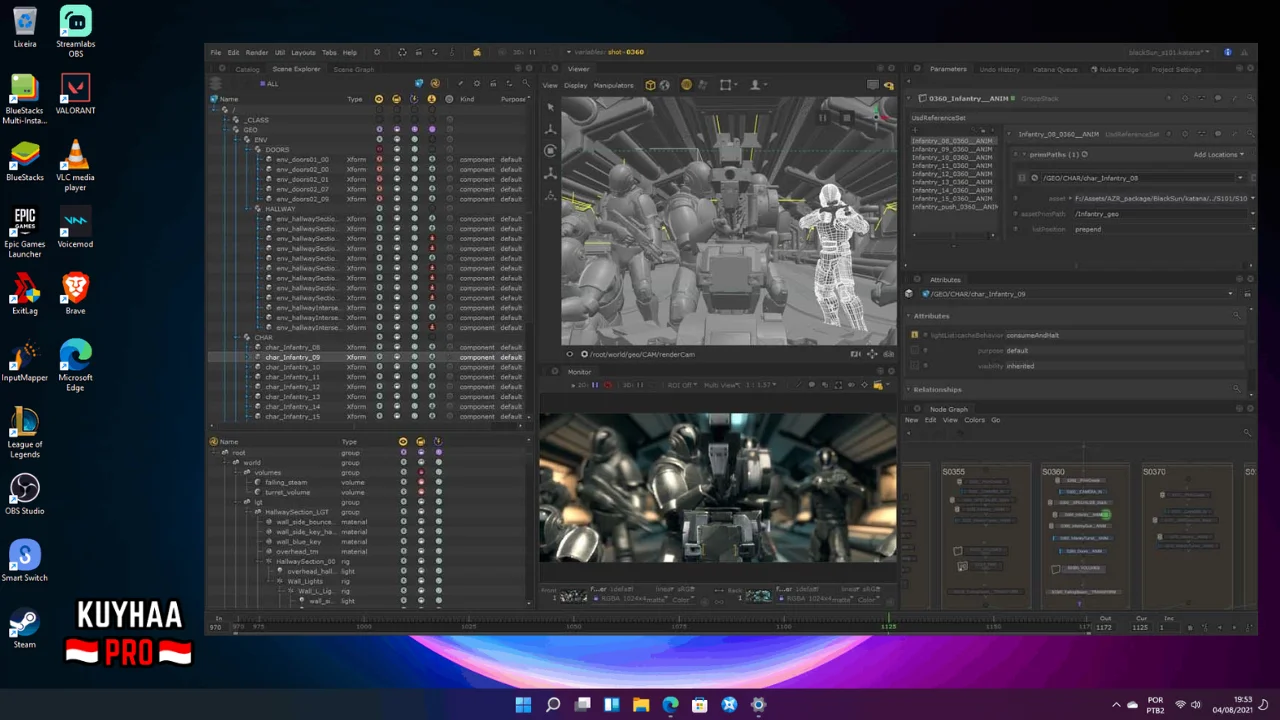
Task: Toggle visibility eye for char_Infantry_12
Action: pos(379,386)
